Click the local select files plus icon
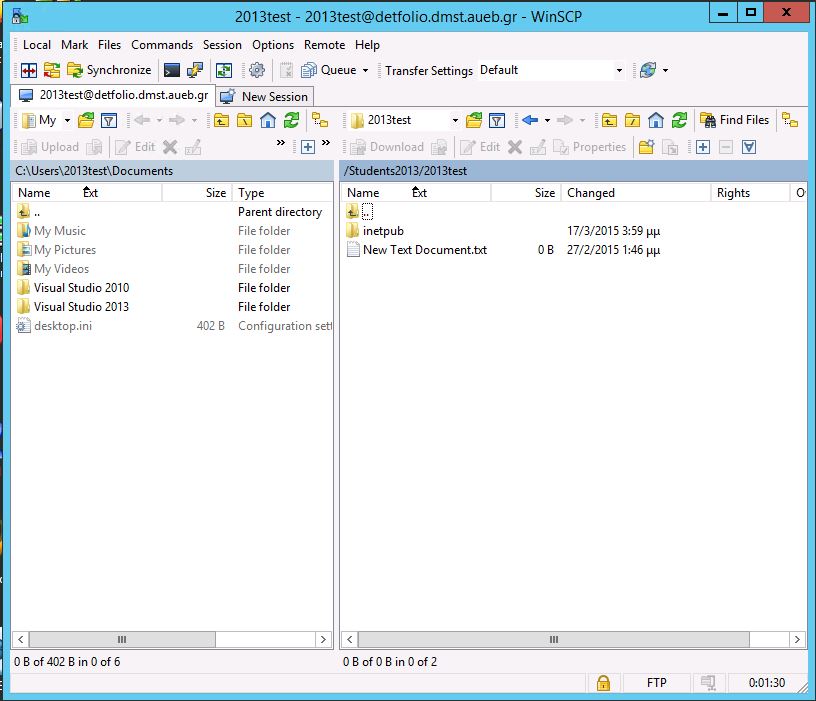Image resolution: width=816 pixels, height=701 pixels. point(308,147)
